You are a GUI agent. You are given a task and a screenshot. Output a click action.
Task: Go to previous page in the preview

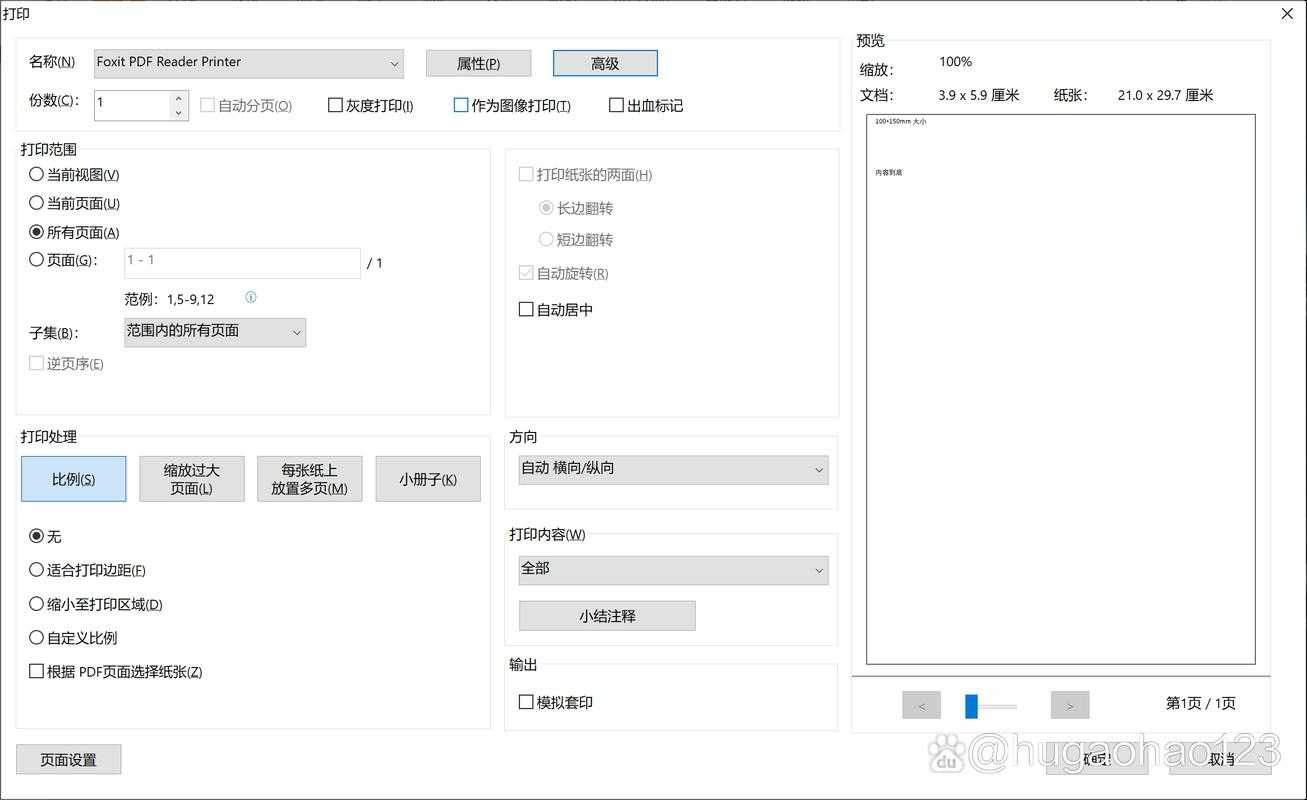coord(920,705)
